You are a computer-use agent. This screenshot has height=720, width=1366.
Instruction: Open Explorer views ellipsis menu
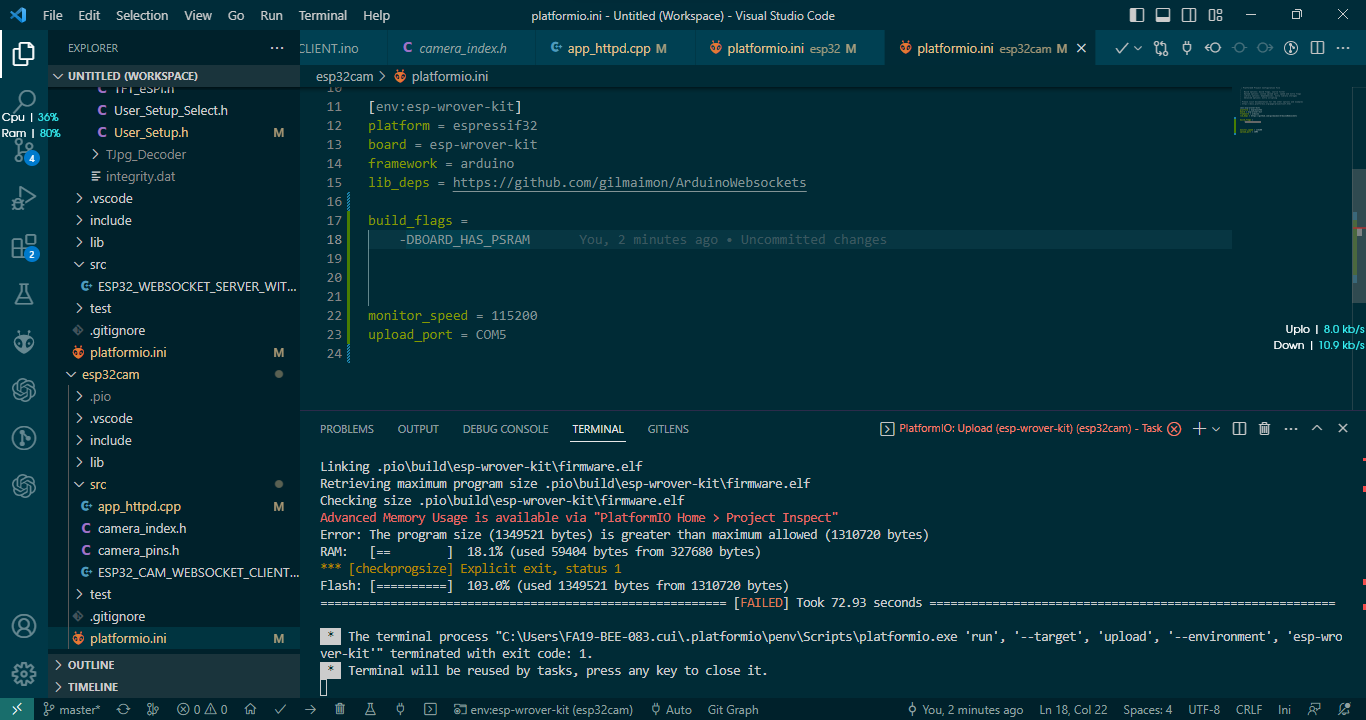277,48
